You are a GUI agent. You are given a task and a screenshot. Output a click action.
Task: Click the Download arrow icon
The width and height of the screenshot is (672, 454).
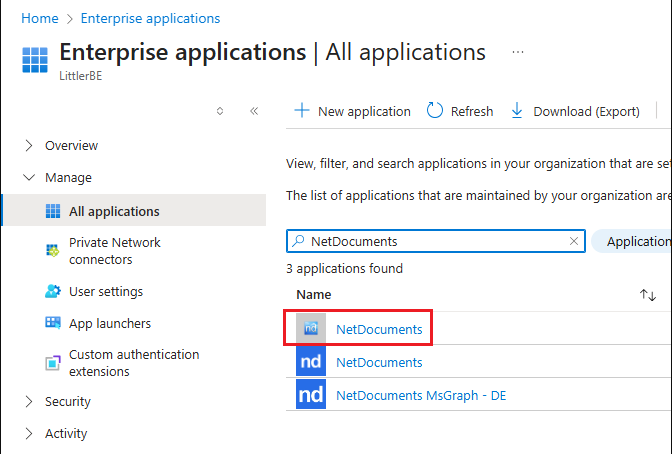click(517, 111)
